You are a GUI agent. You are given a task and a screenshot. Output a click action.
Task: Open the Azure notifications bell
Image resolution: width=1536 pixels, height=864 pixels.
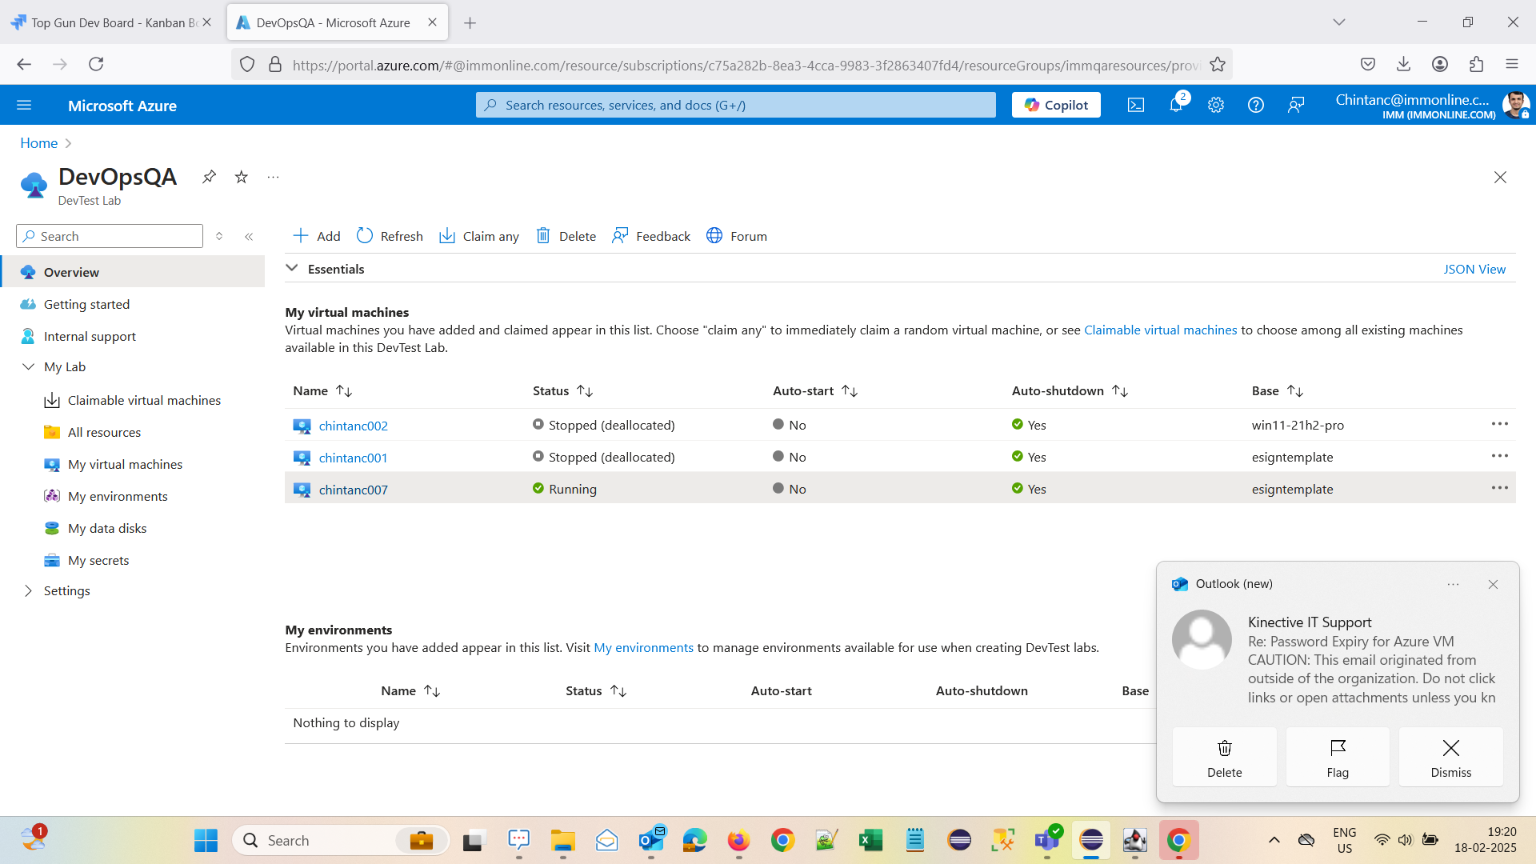click(x=1176, y=105)
